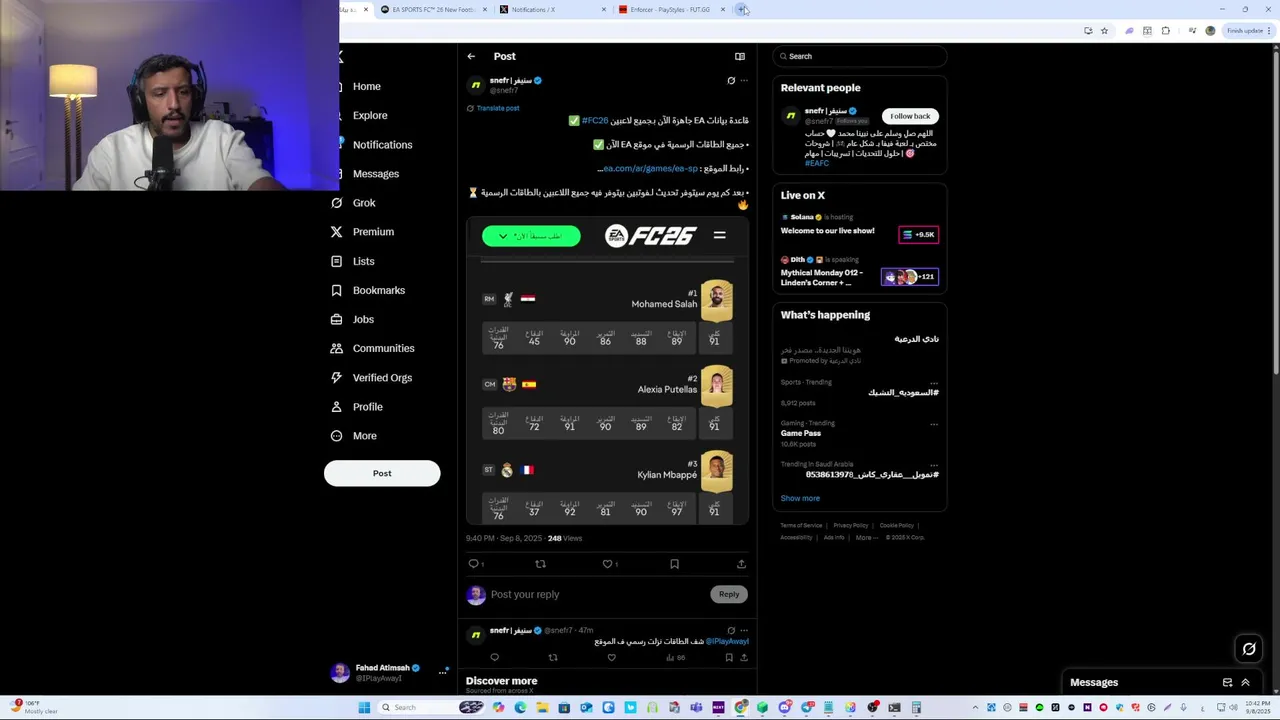Open Terms of Service footer link
Image resolution: width=1280 pixels, height=720 pixels.
pyautogui.click(x=801, y=525)
